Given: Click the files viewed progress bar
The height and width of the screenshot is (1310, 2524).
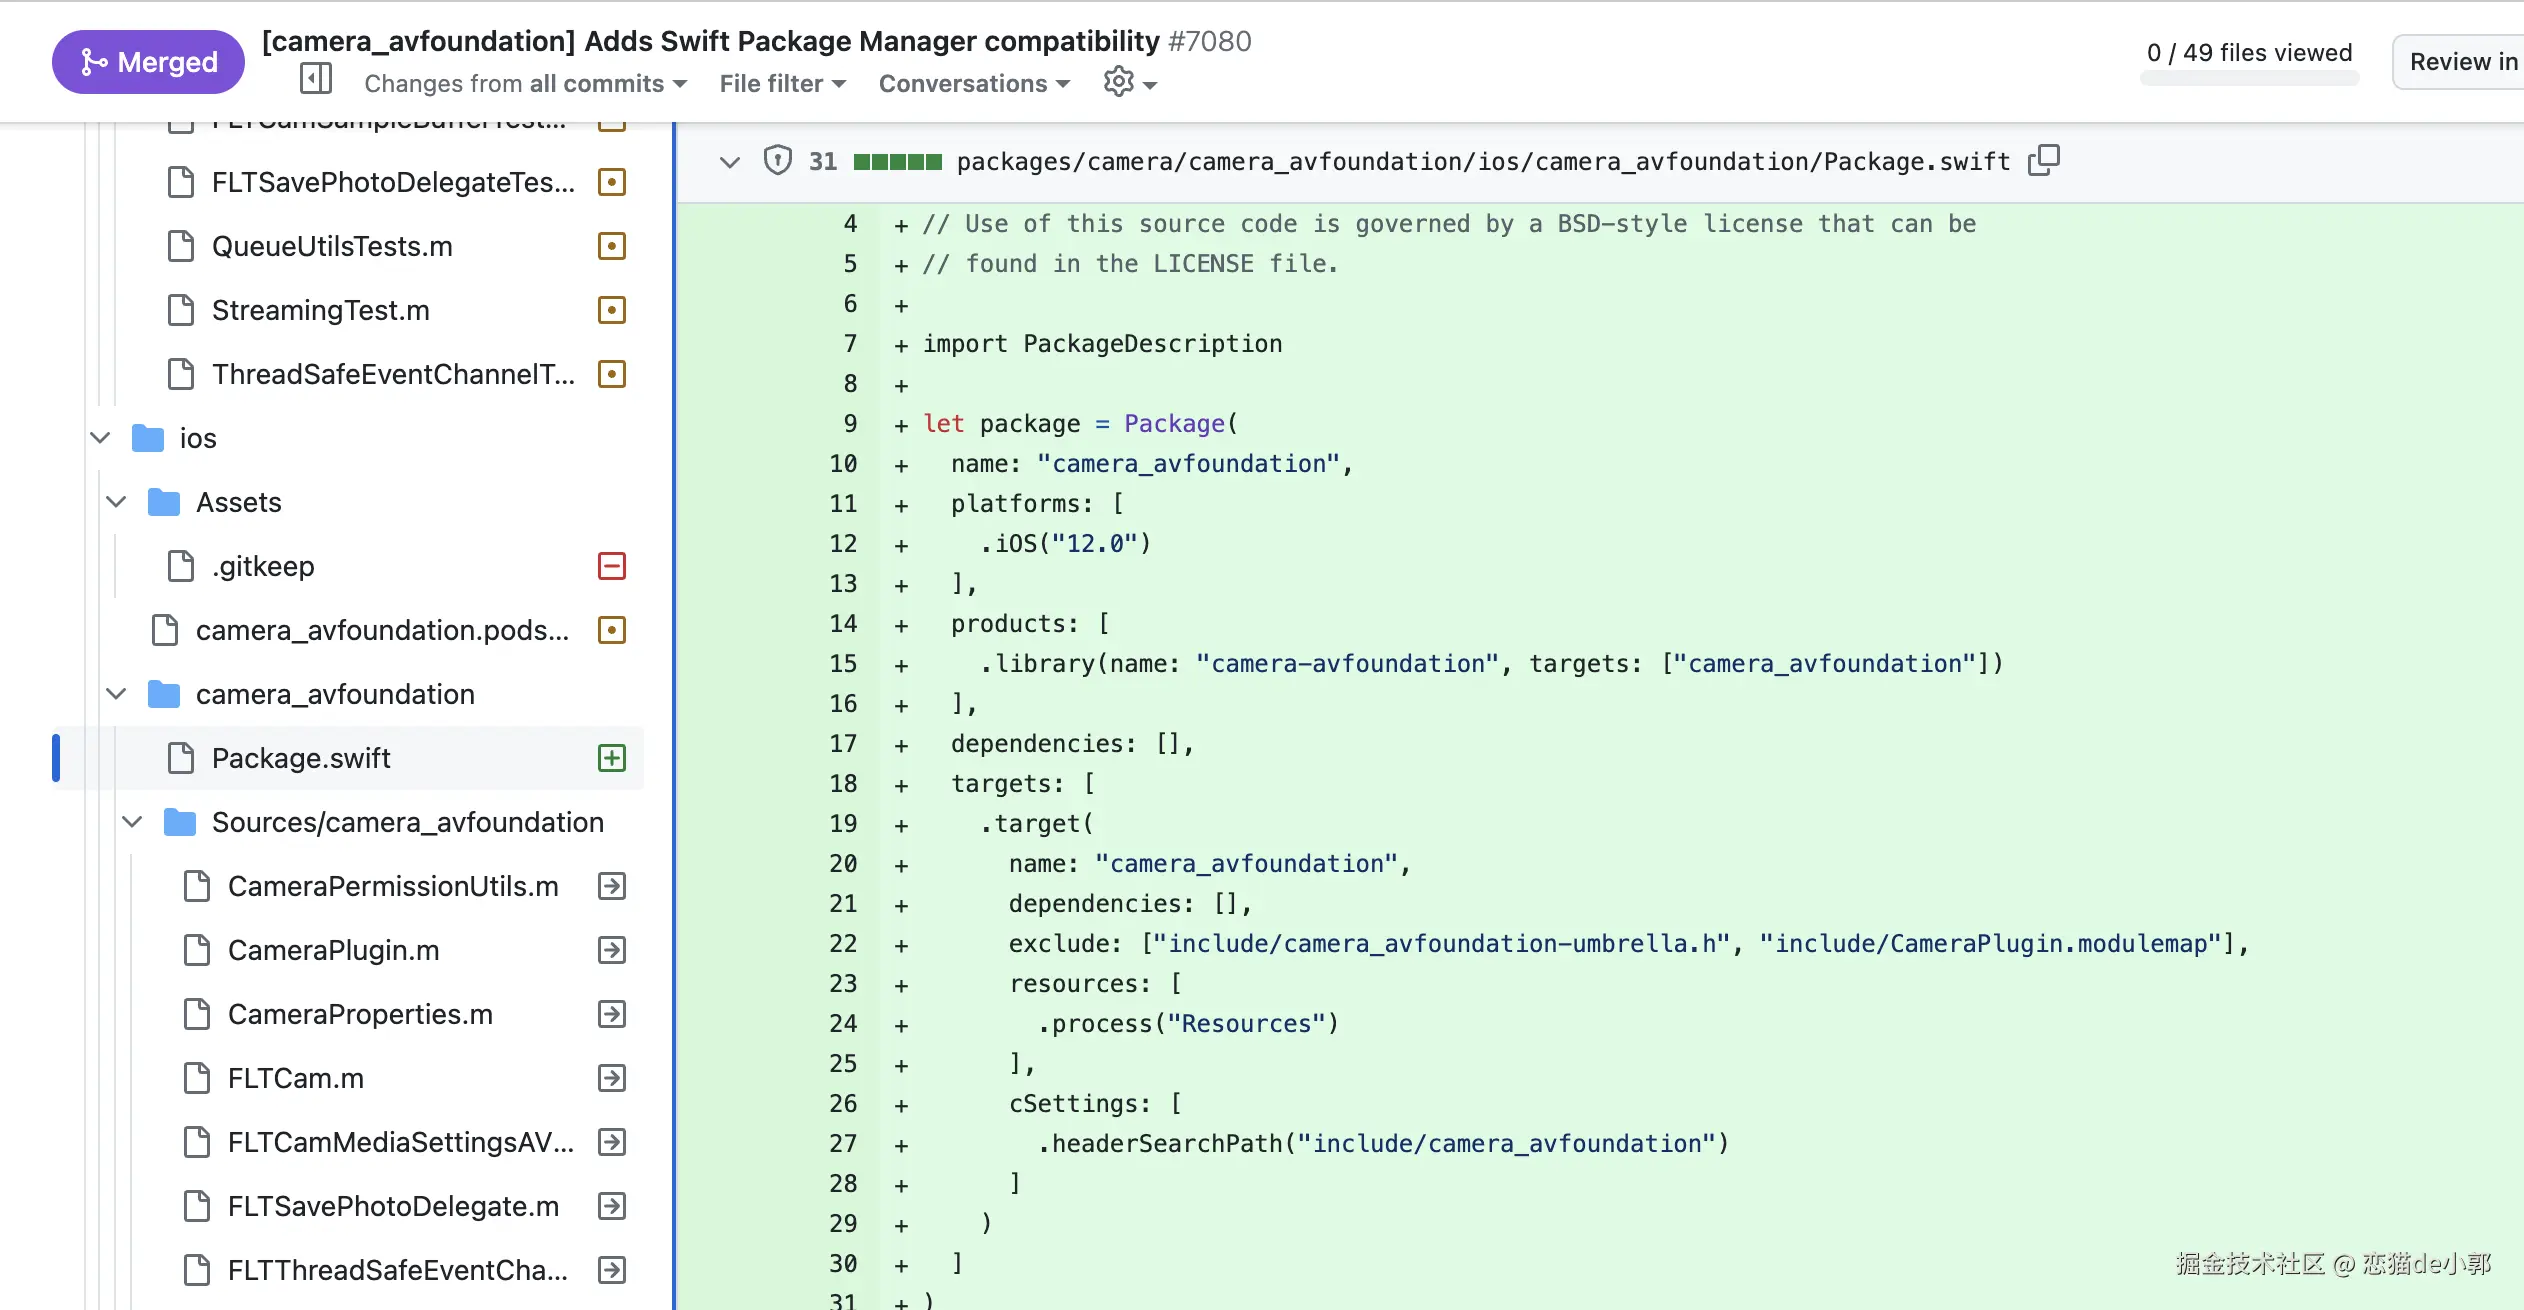Looking at the screenshot, I should [x=2249, y=78].
